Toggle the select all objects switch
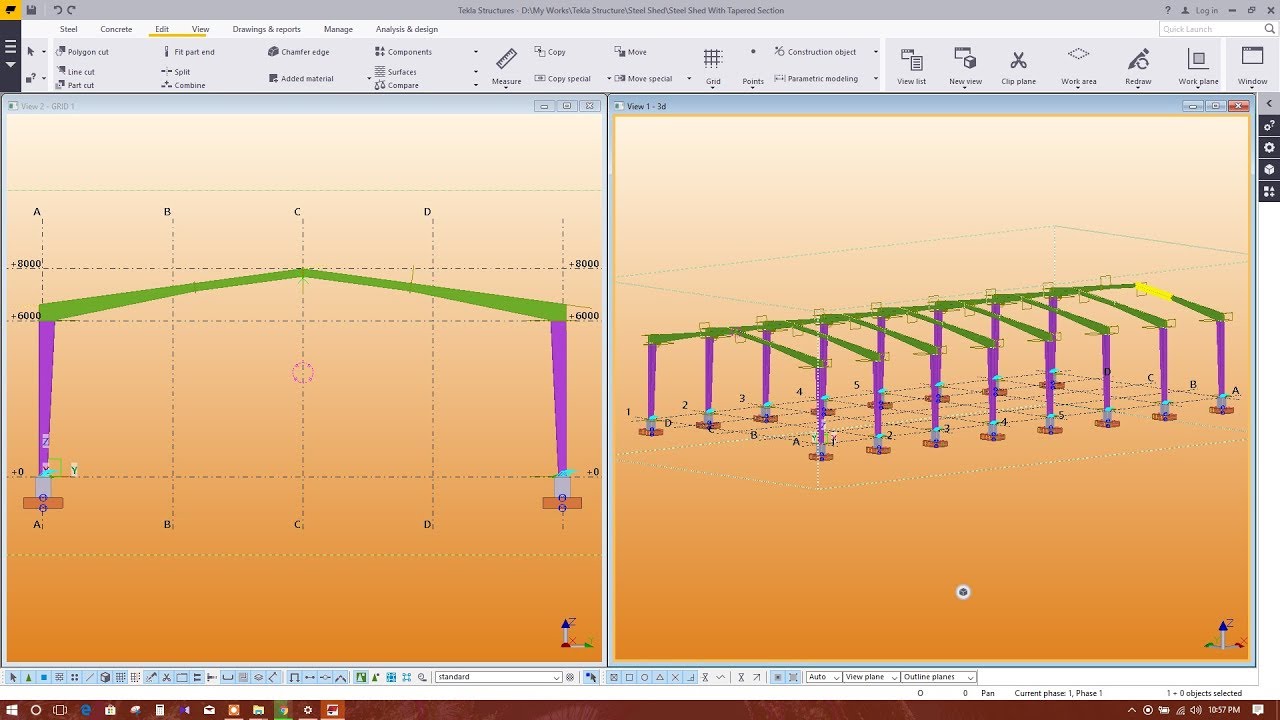 [13, 677]
